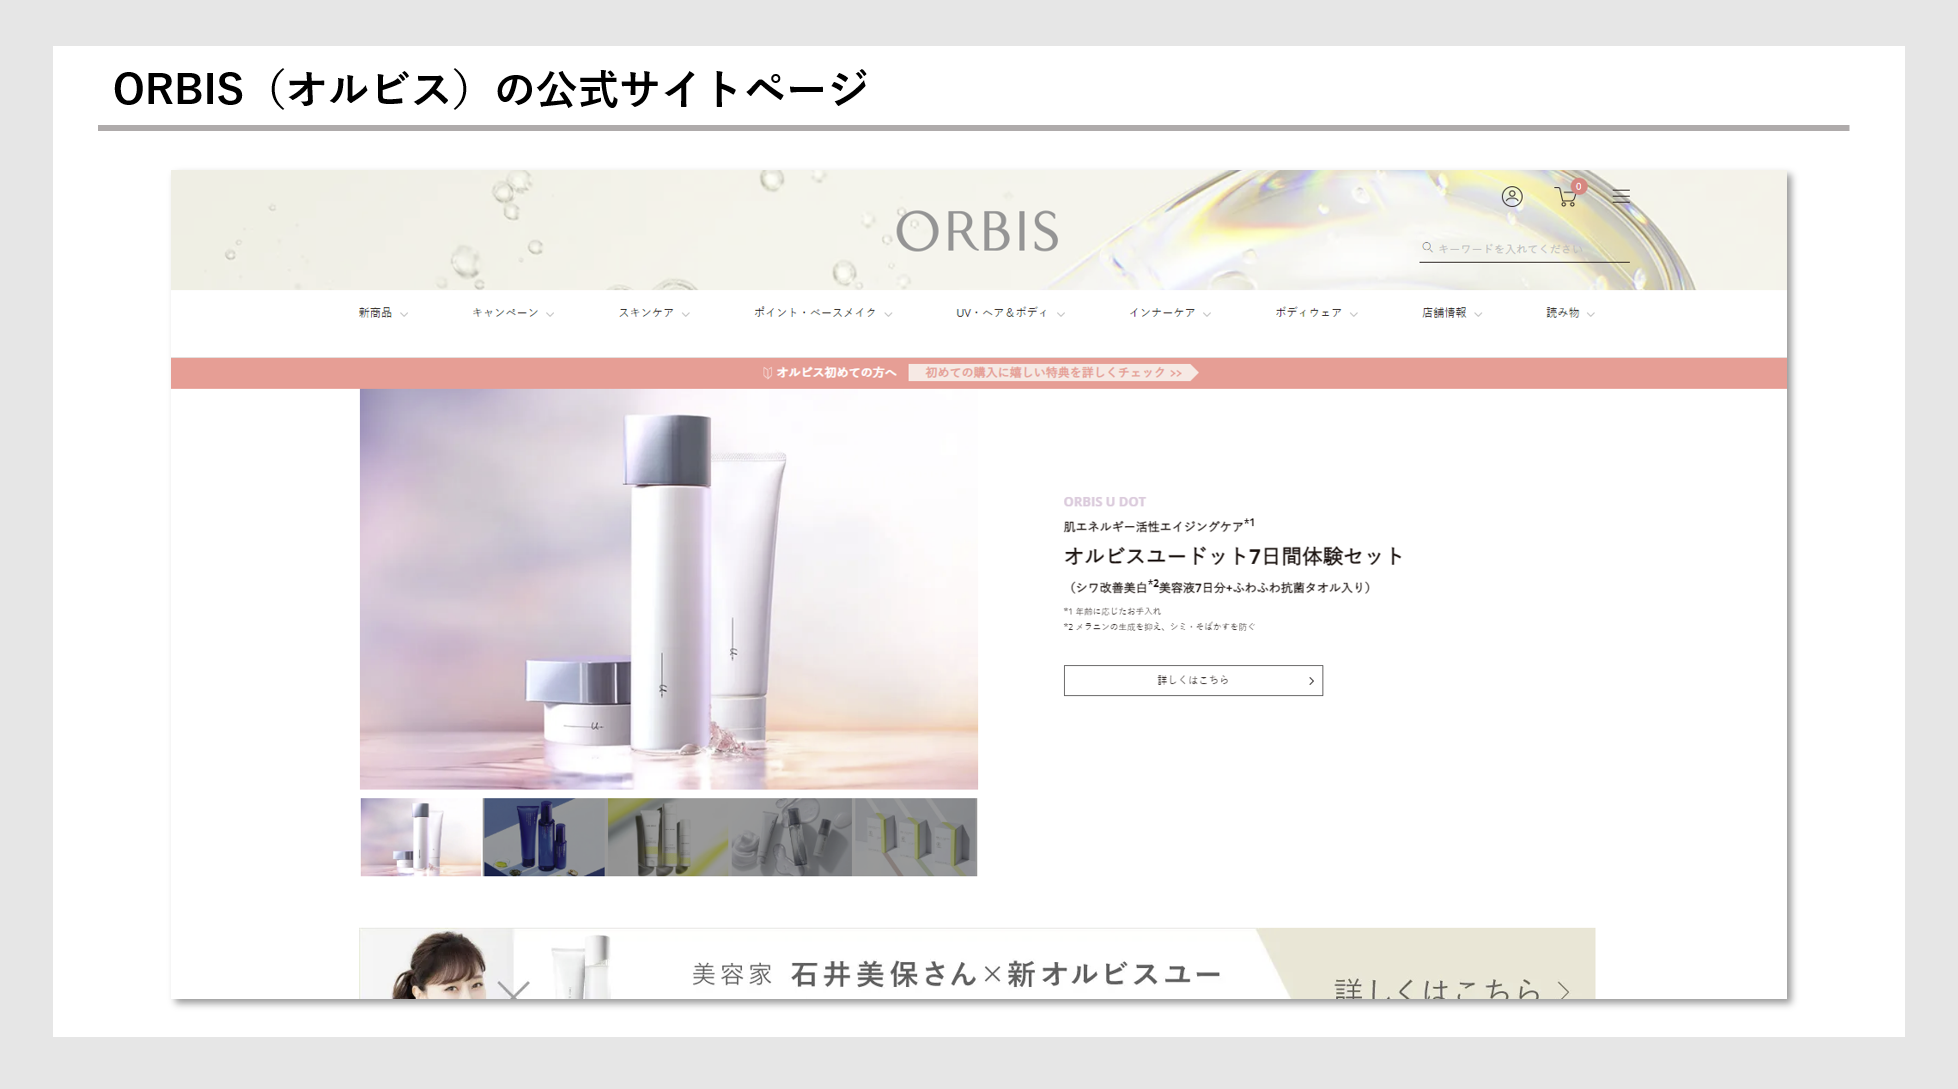Select the yellow boxes fifth carousel thumbnail

pyautogui.click(x=915, y=837)
